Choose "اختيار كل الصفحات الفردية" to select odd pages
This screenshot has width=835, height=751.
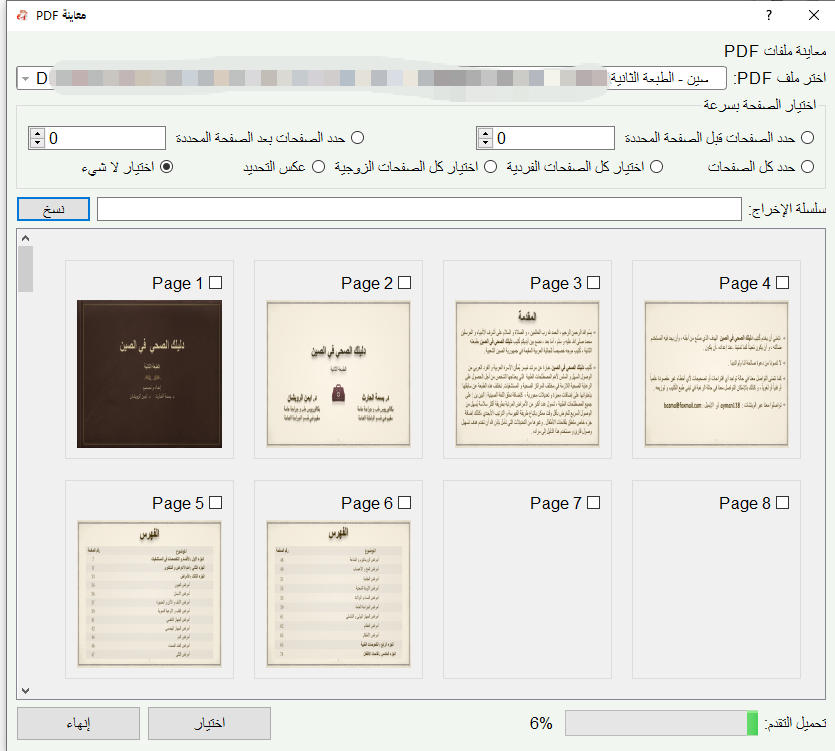[x=657, y=167]
